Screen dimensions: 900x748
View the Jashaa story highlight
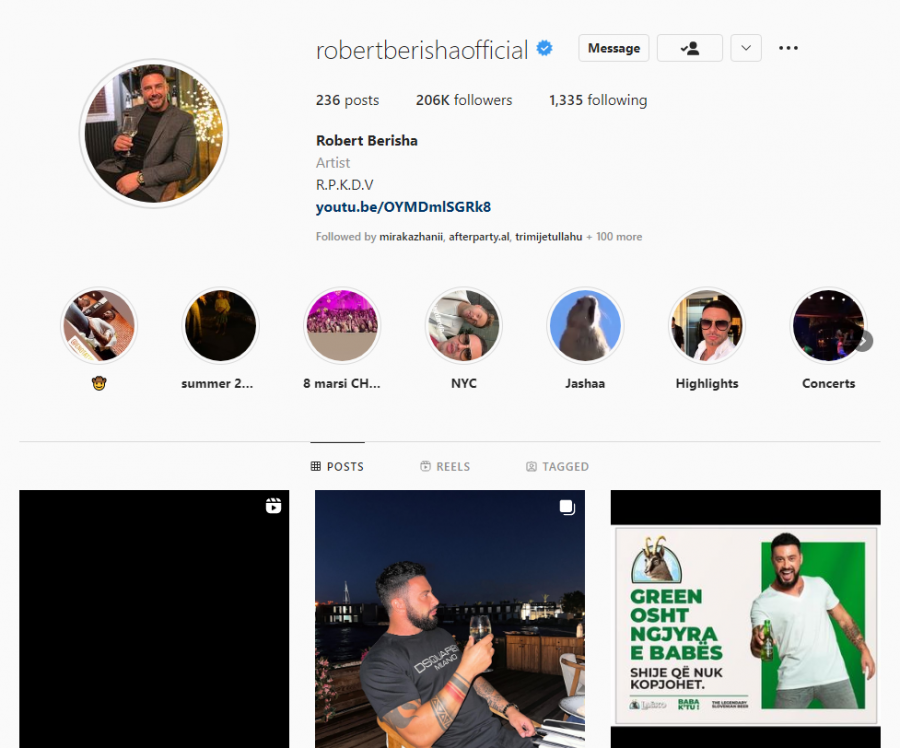click(585, 325)
